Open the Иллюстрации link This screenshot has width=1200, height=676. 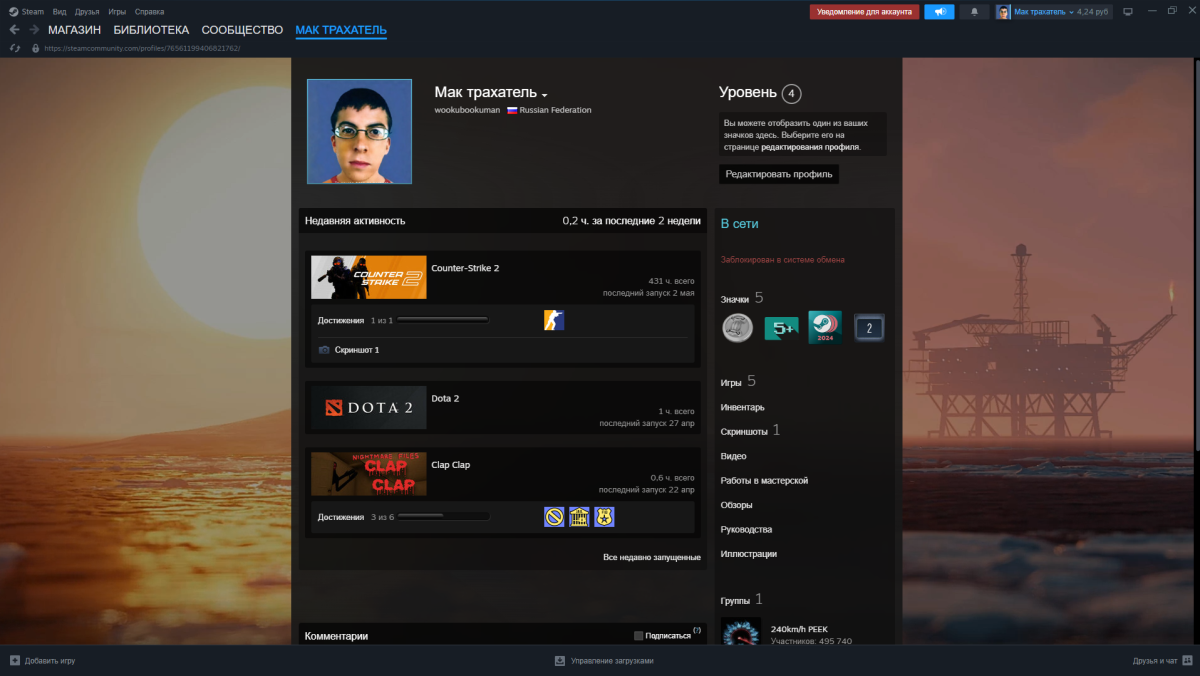748,554
